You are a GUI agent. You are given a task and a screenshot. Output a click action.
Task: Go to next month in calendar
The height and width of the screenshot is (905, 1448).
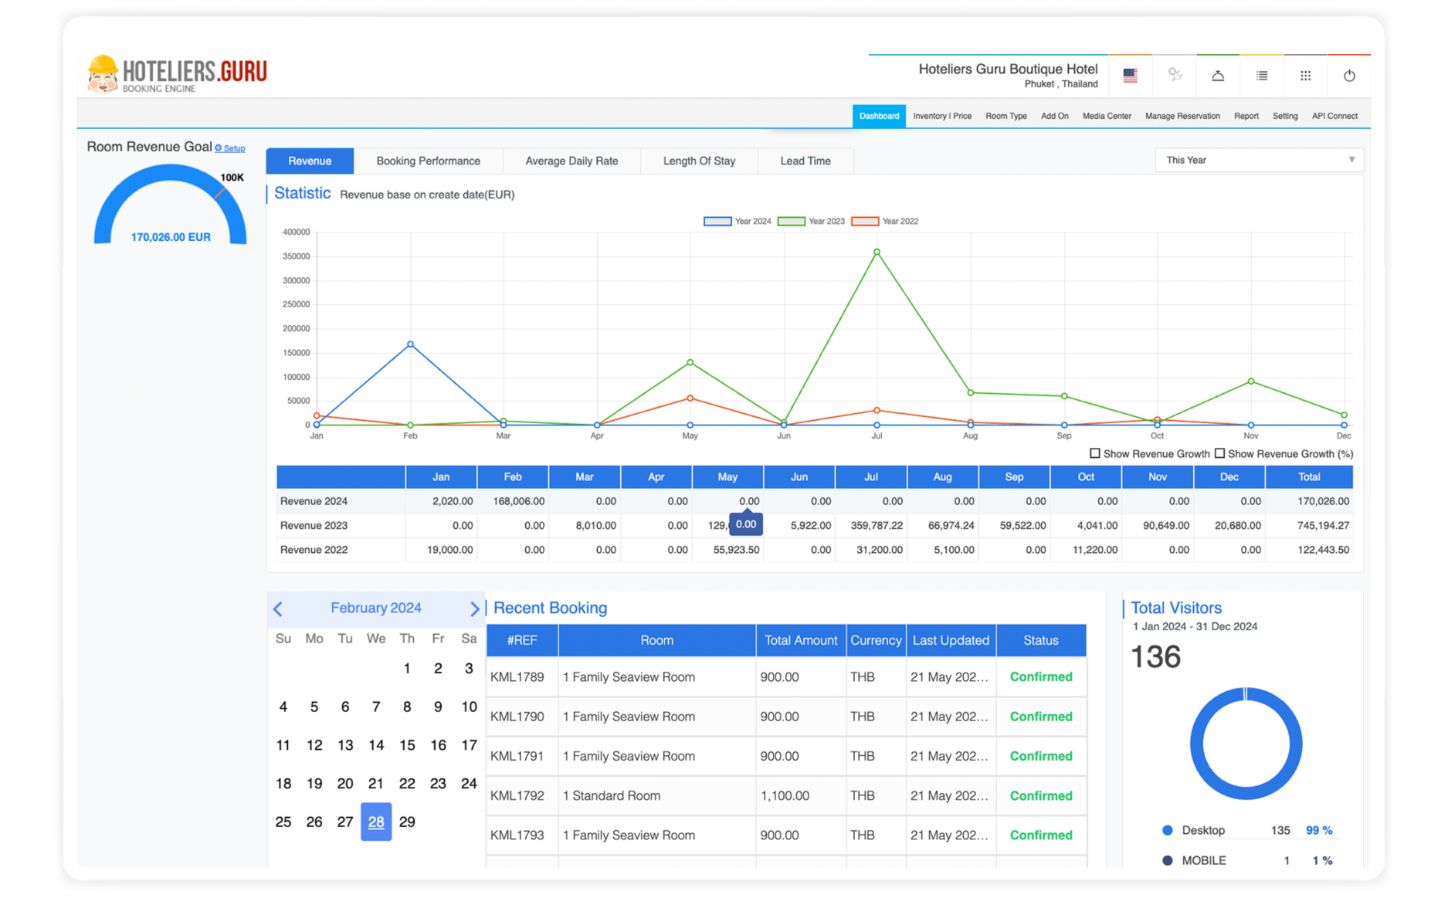(475, 609)
